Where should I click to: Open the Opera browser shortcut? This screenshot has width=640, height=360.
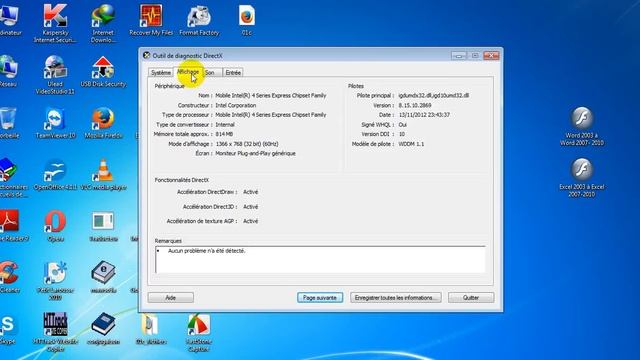pos(55,226)
